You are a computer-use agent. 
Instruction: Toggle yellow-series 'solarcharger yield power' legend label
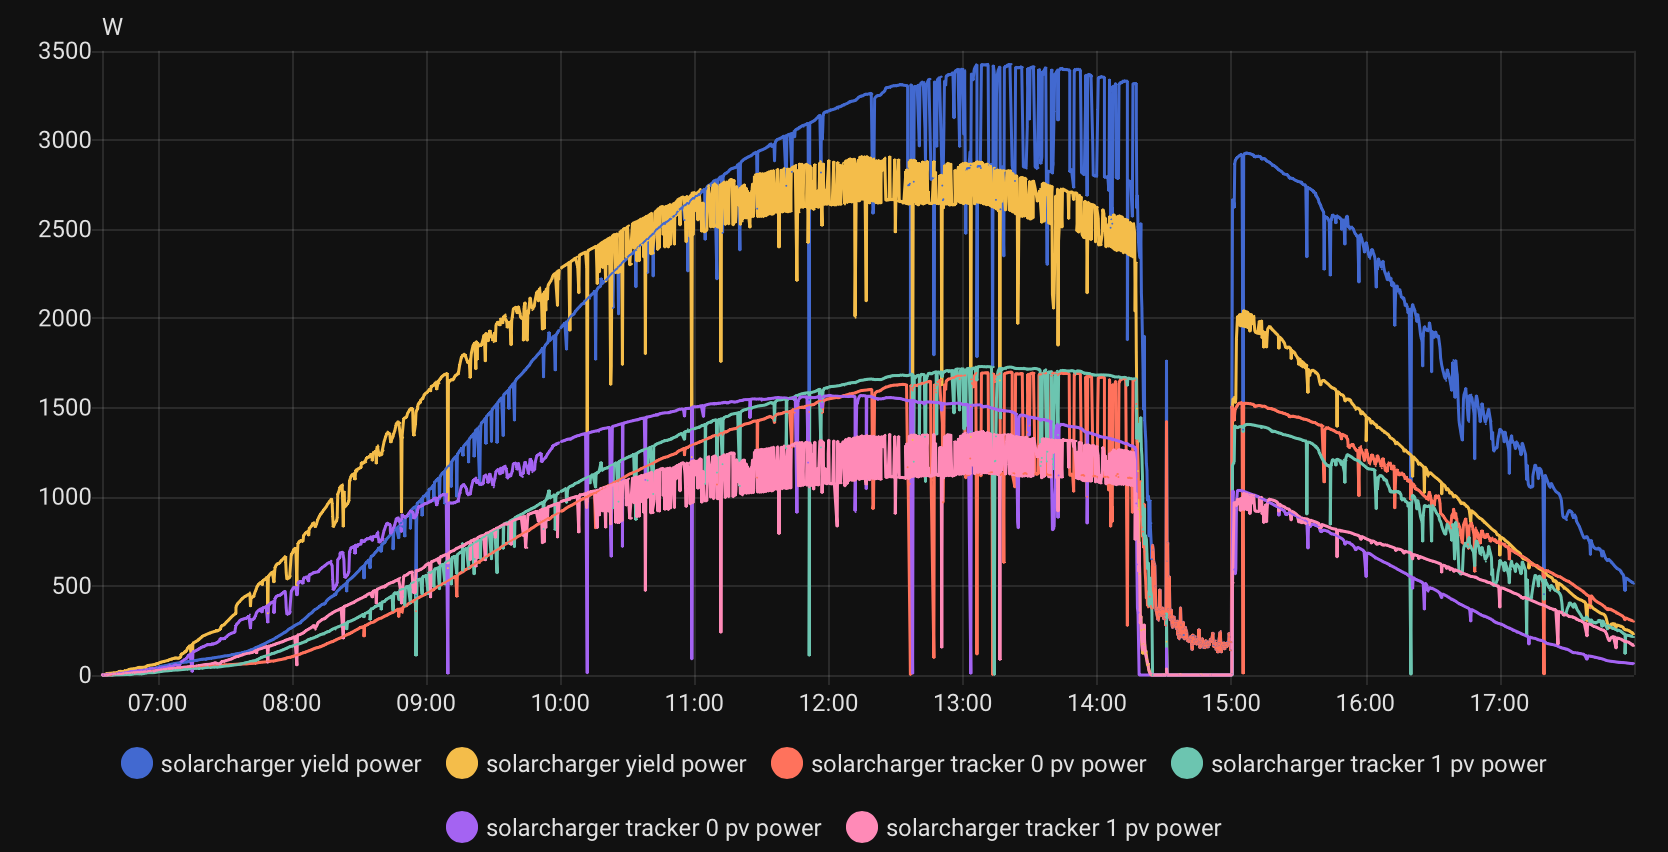[x=616, y=764]
